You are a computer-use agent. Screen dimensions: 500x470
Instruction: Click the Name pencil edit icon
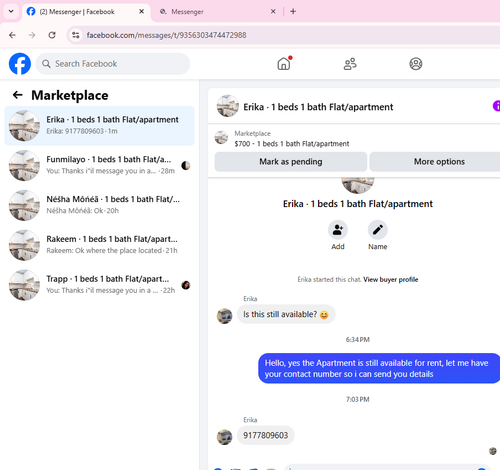click(x=378, y=230)
